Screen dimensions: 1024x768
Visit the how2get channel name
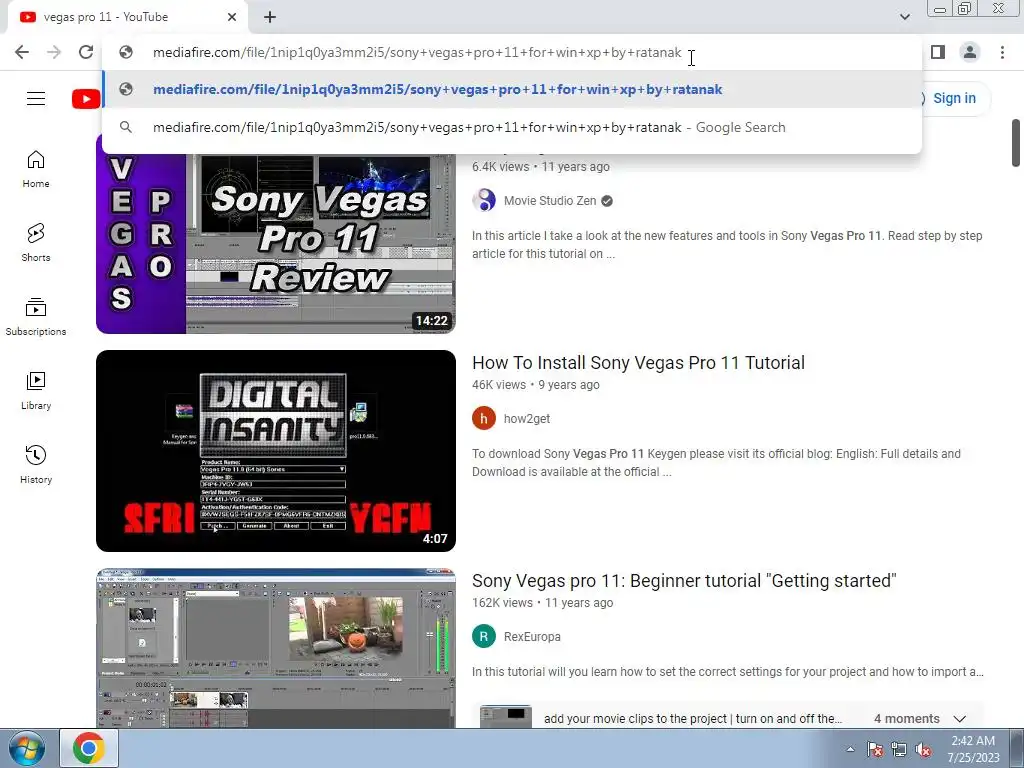tap(526, 419)
